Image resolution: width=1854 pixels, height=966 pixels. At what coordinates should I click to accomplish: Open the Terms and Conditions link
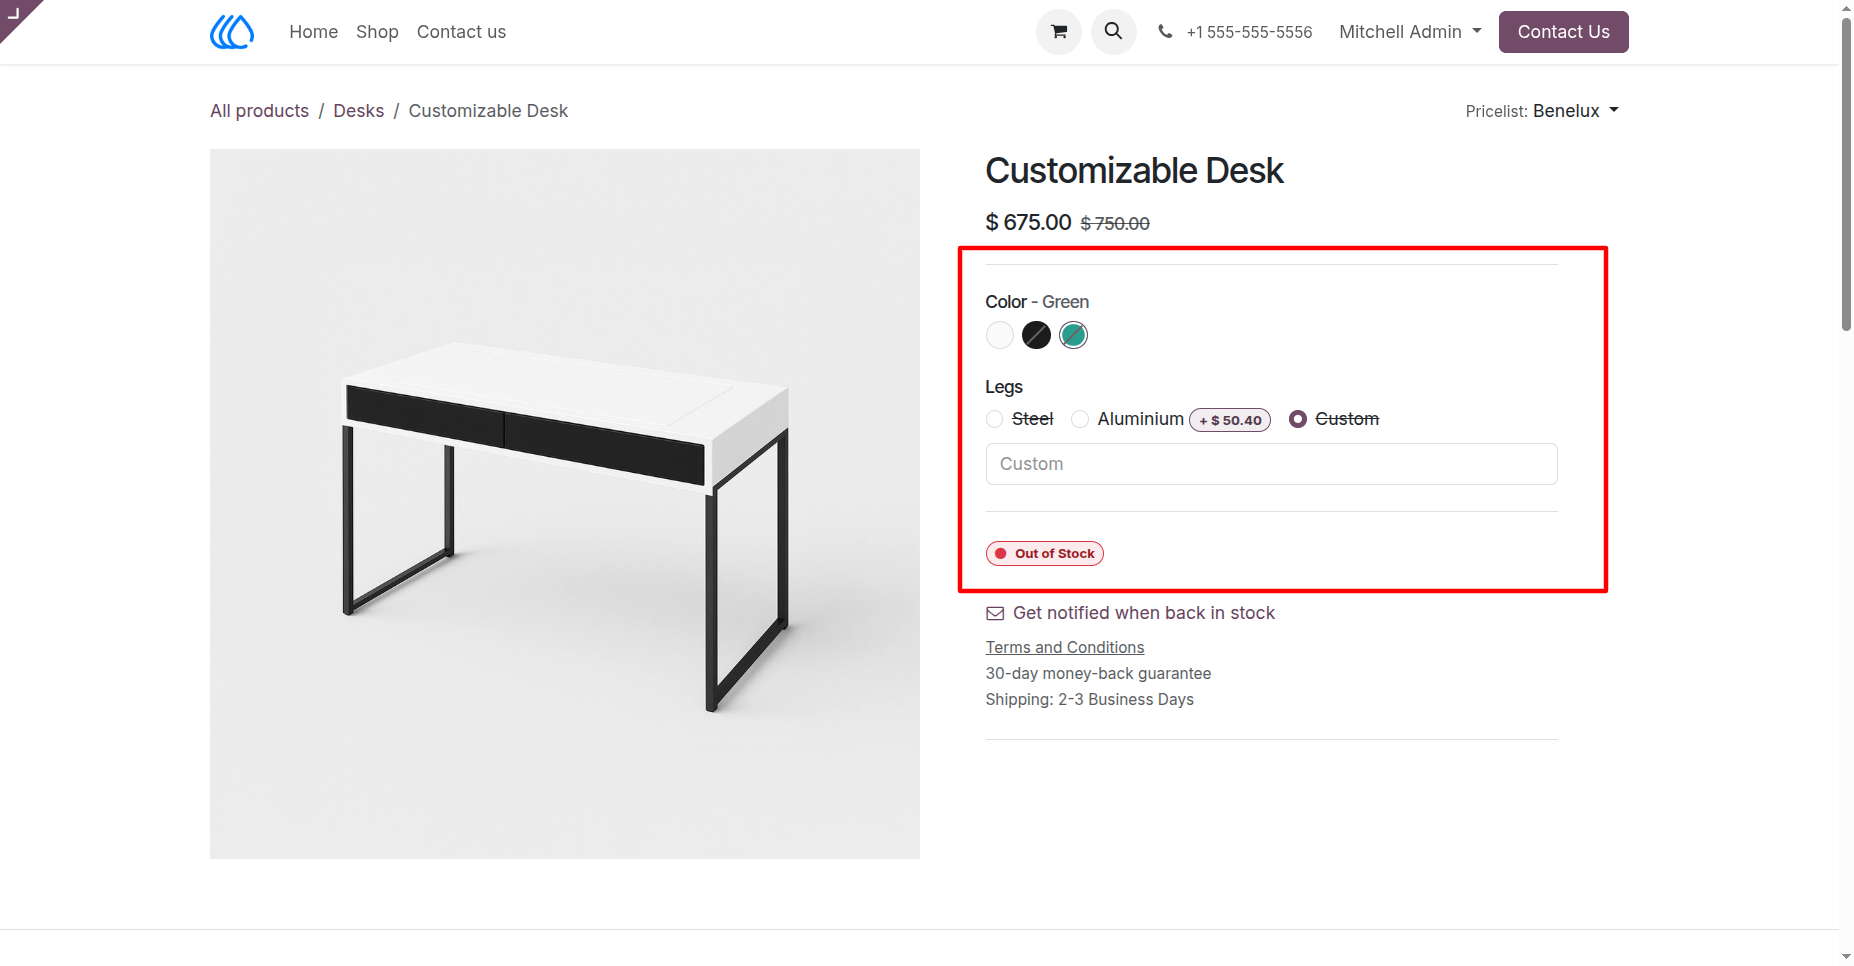point(1065,648)
